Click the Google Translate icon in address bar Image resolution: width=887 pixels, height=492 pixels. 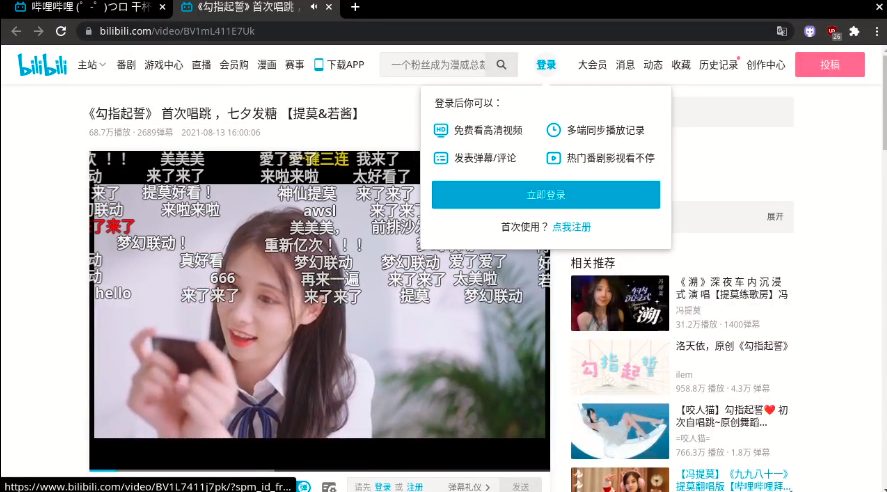point(782,31)
